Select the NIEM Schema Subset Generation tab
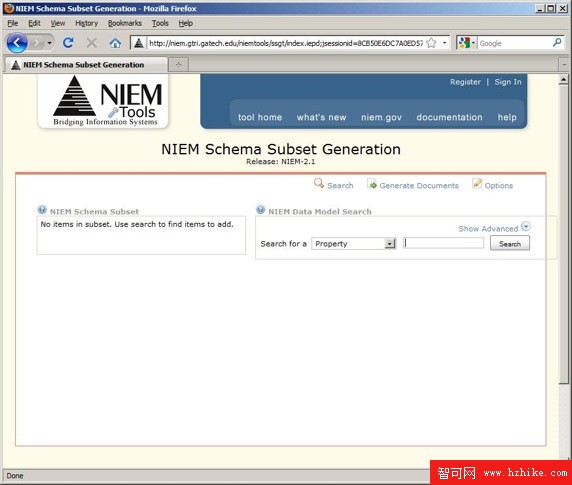 pos(86,65)
